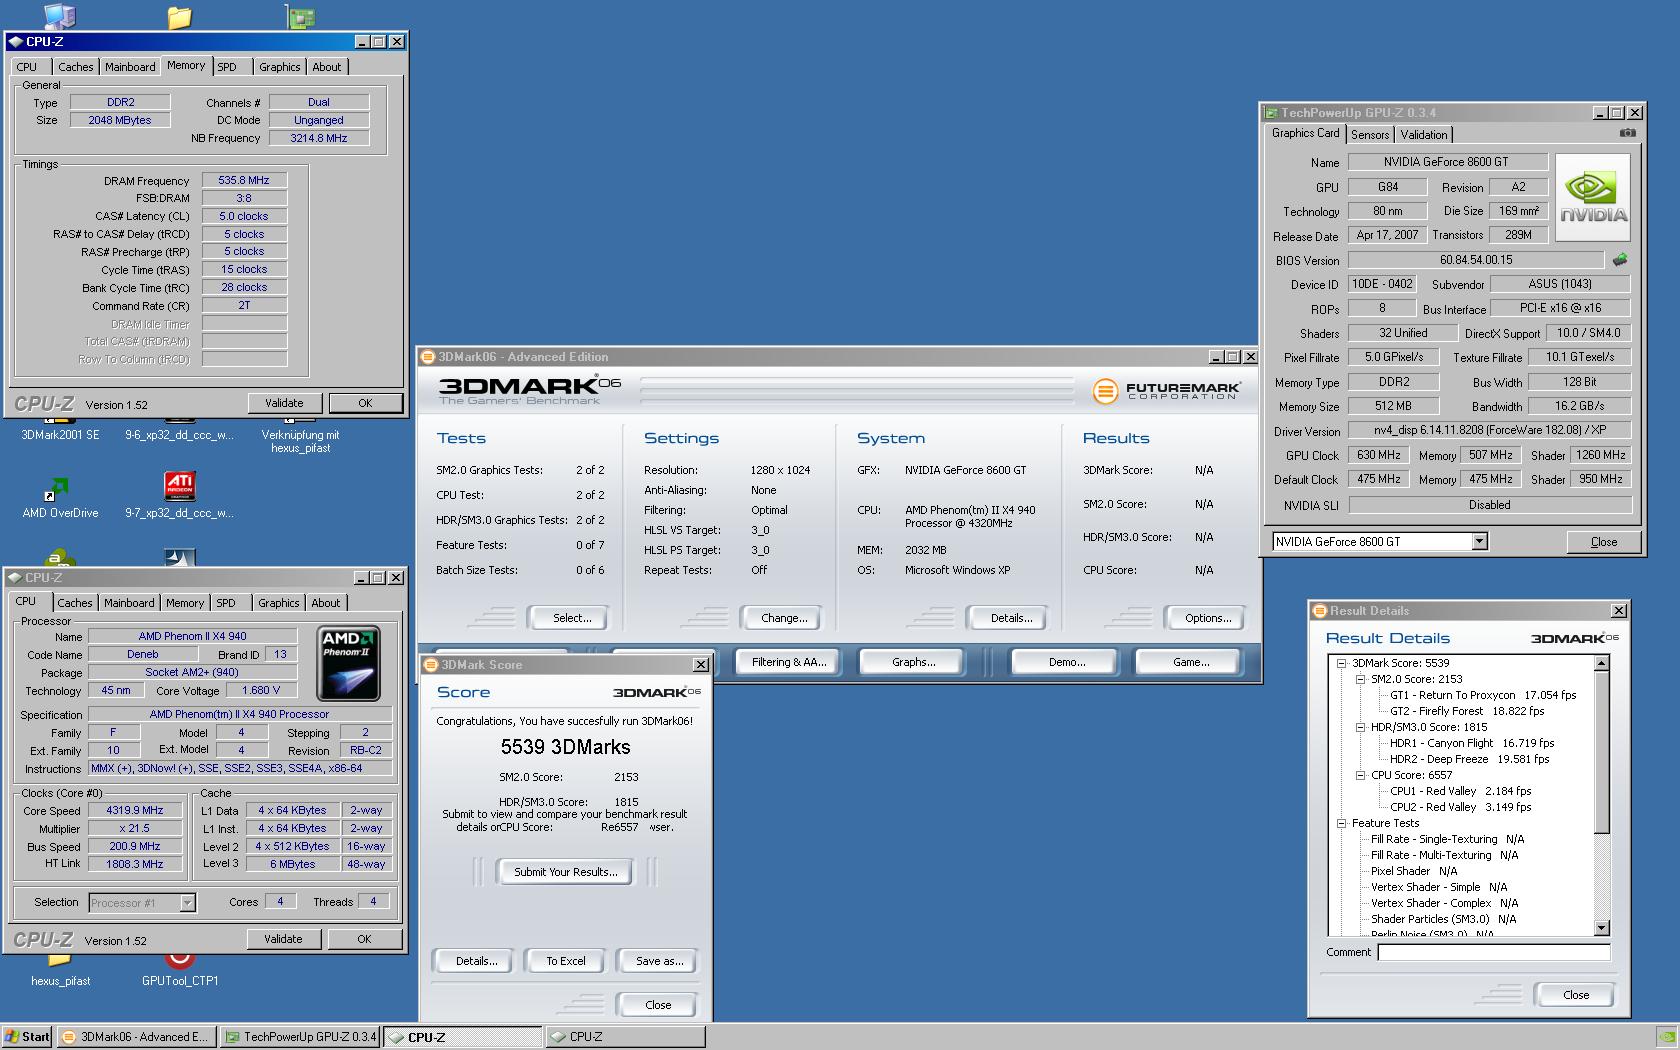Screen dimensions: 1680x1050
Task: Open the Windows Start button
Action: 28,1037
